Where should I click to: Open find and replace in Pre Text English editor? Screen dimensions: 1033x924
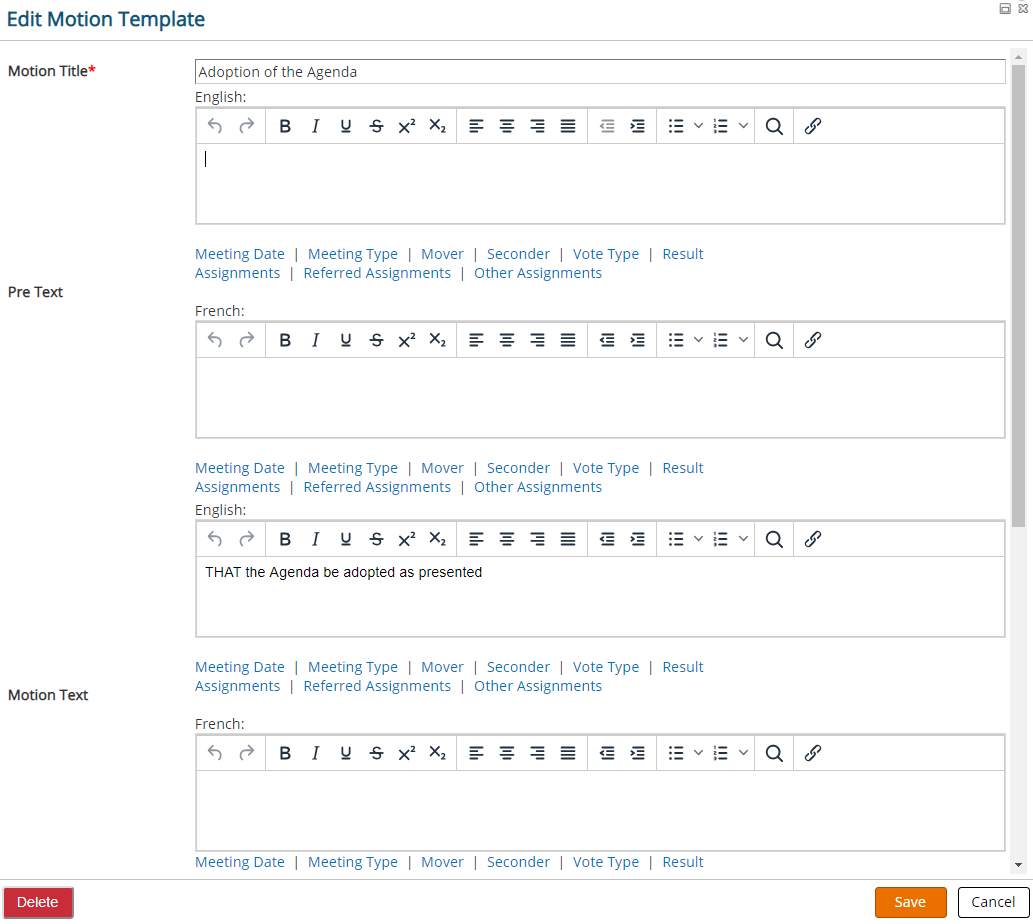point(774,126)
